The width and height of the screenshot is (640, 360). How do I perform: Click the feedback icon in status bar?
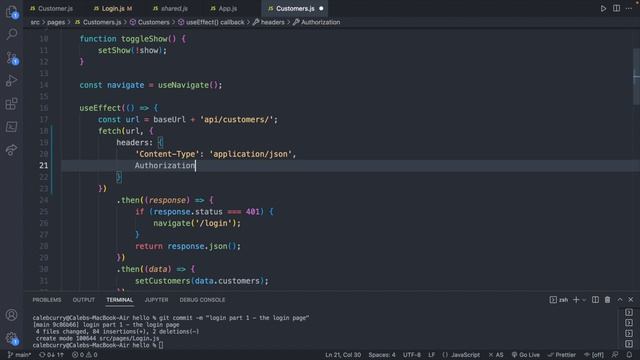(615, 355)
